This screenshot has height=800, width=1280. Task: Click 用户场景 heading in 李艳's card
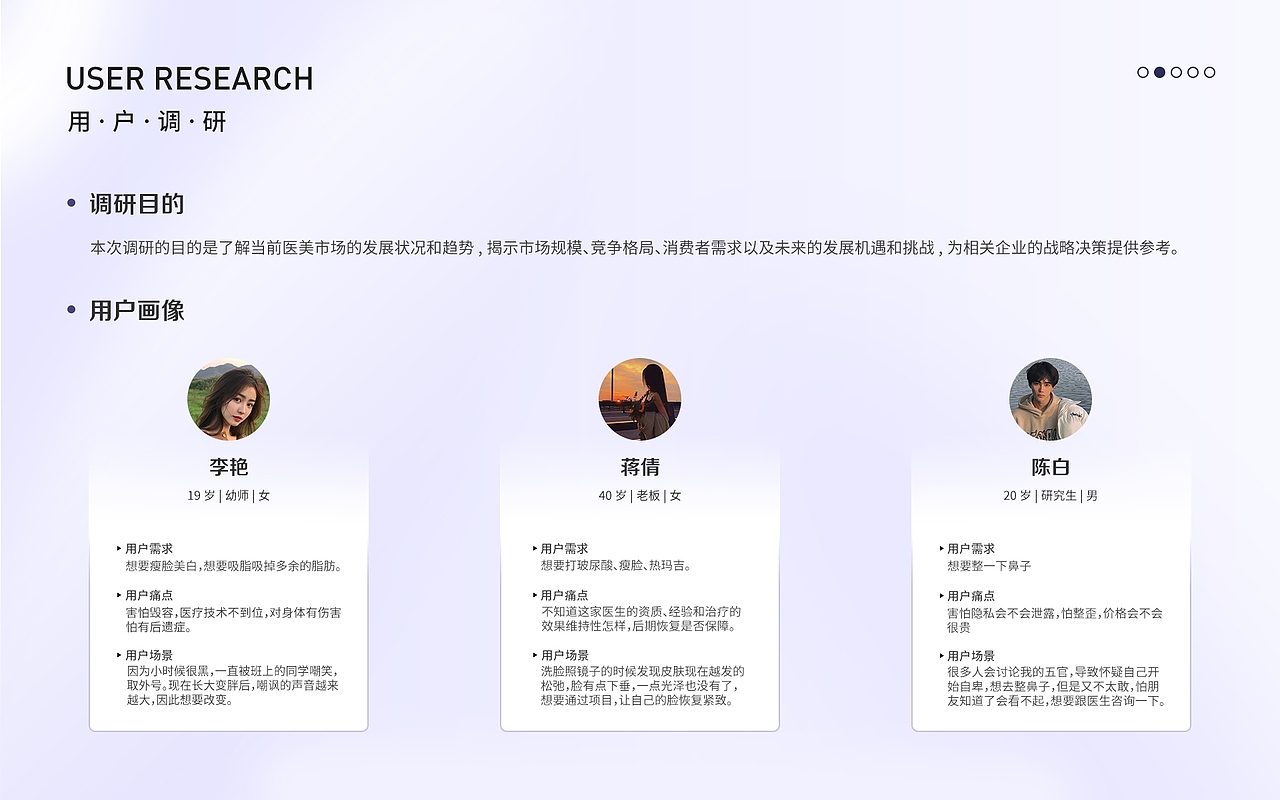click(x=149, y=655)
